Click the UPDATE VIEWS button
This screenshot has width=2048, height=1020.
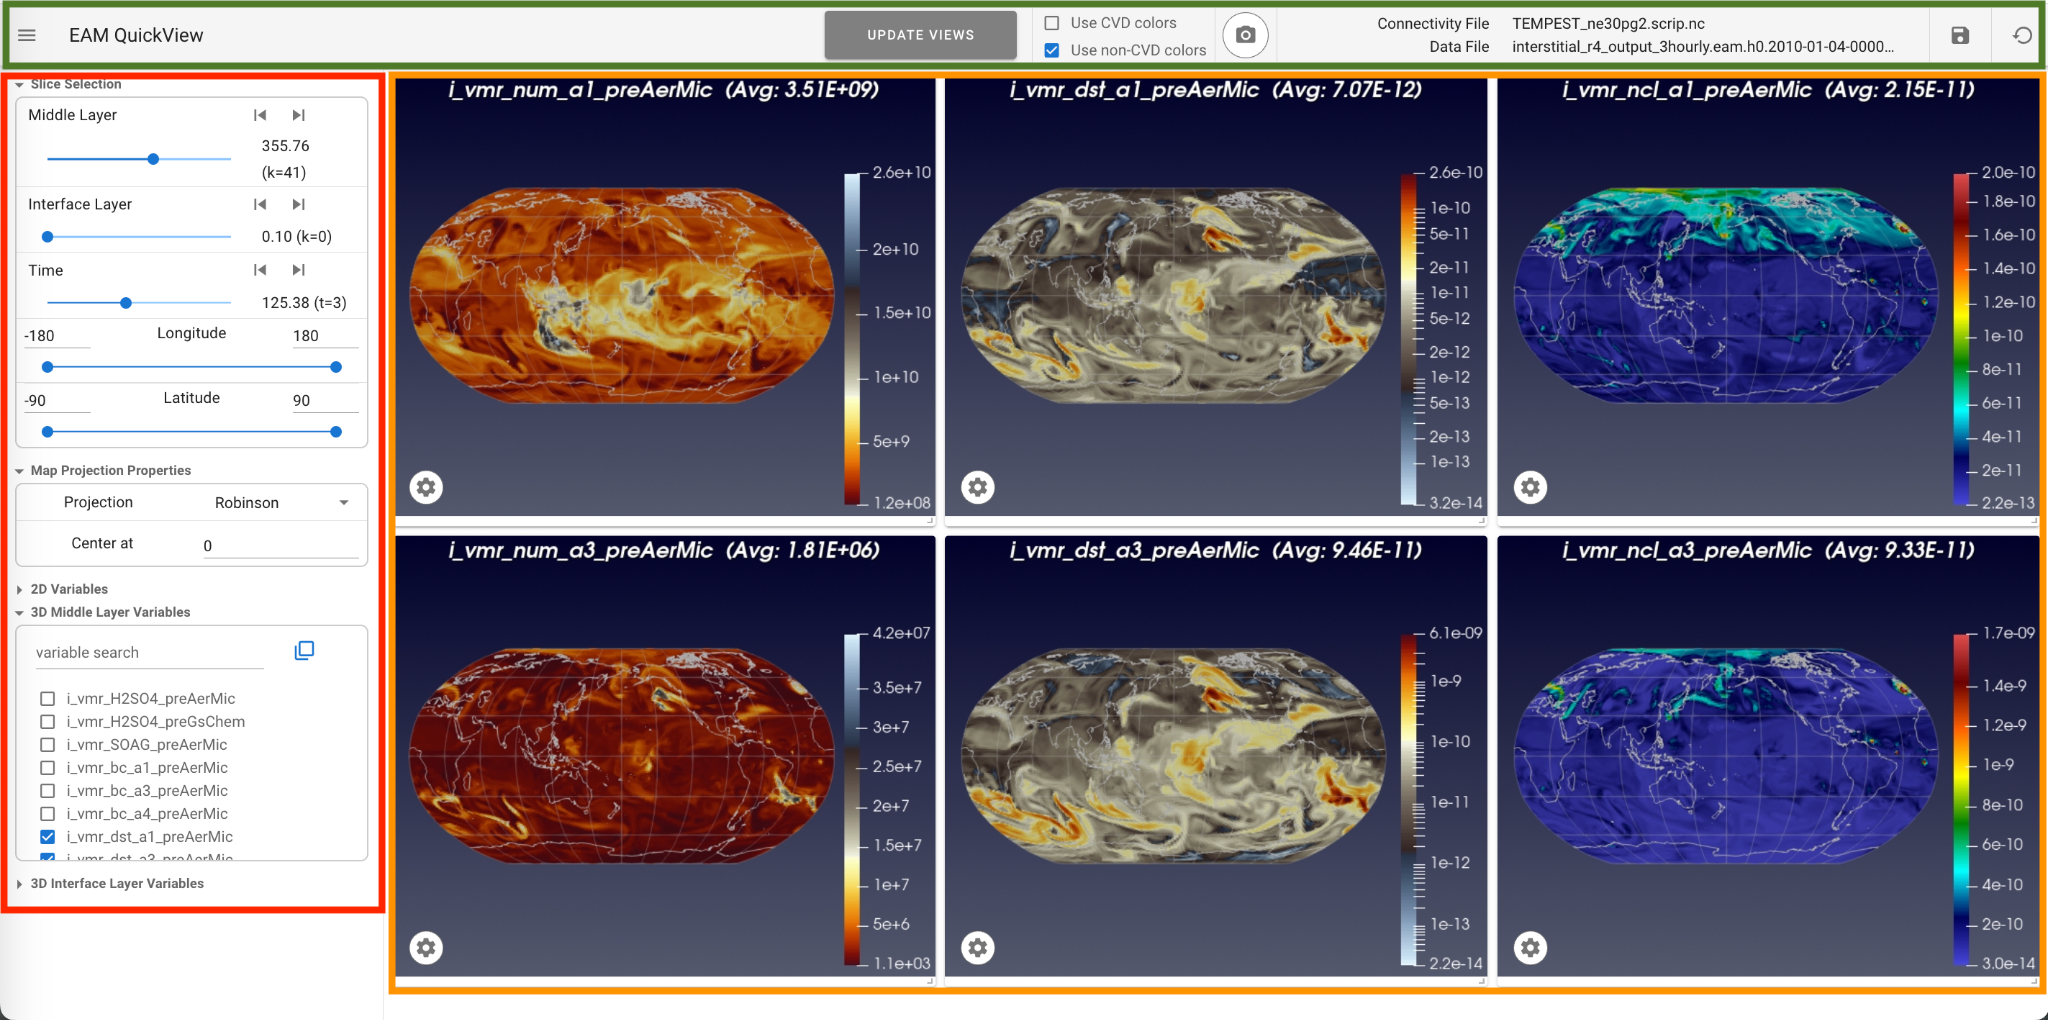[x=920, y=35]
